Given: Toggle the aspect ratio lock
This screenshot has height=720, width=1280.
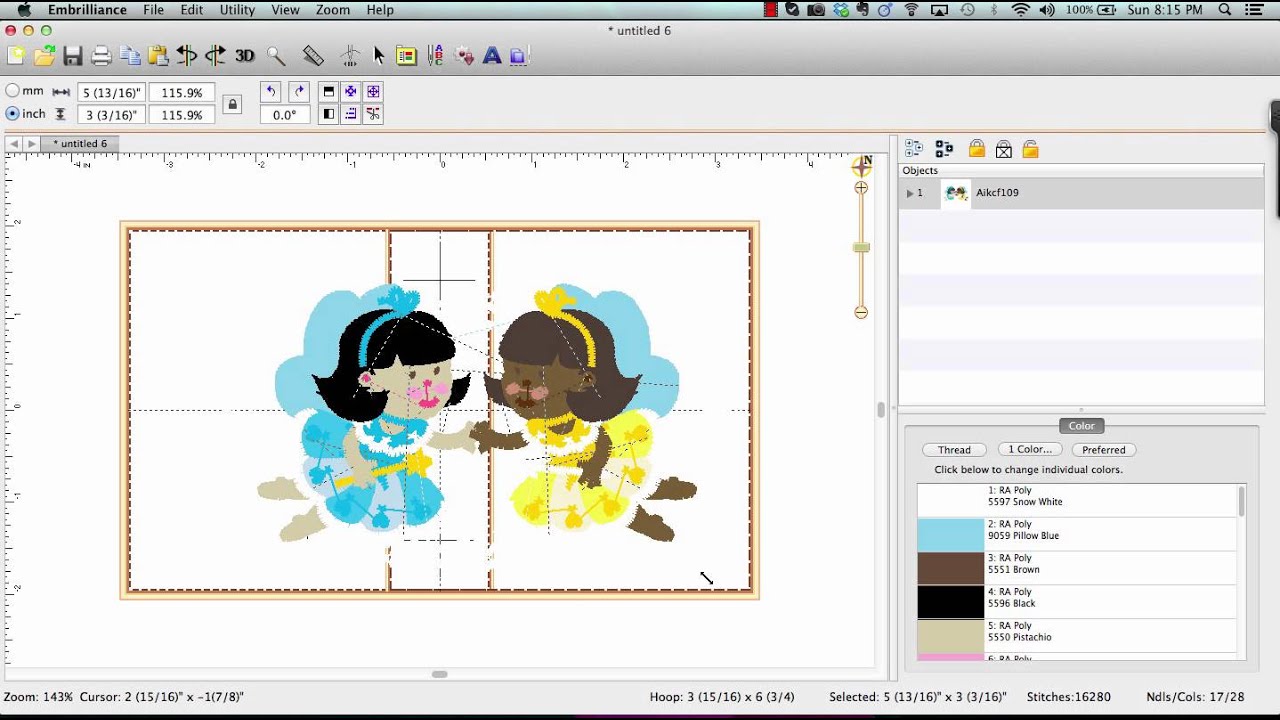Looking at the screenshot, I should pos(232,104).
